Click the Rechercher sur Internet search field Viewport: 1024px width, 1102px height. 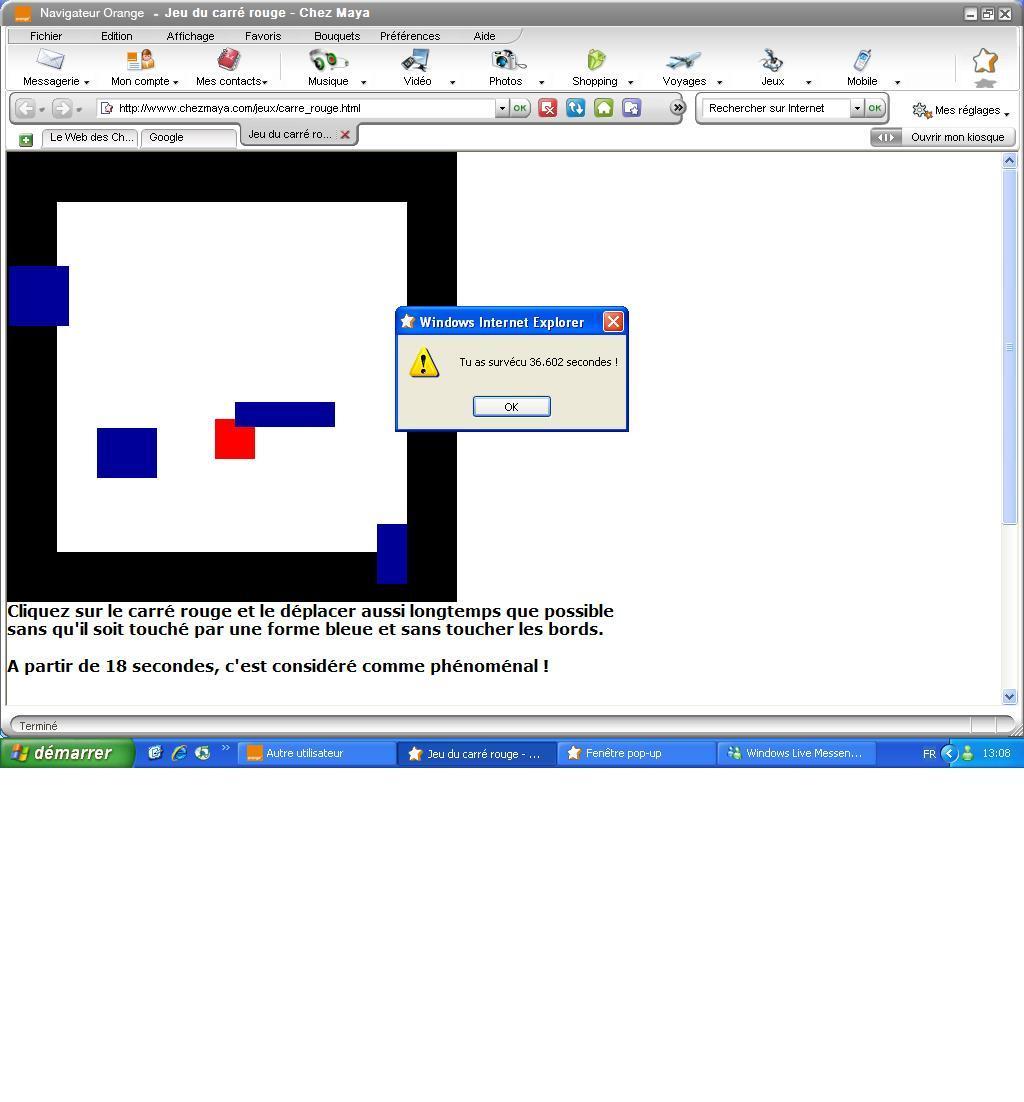[777, 108]
